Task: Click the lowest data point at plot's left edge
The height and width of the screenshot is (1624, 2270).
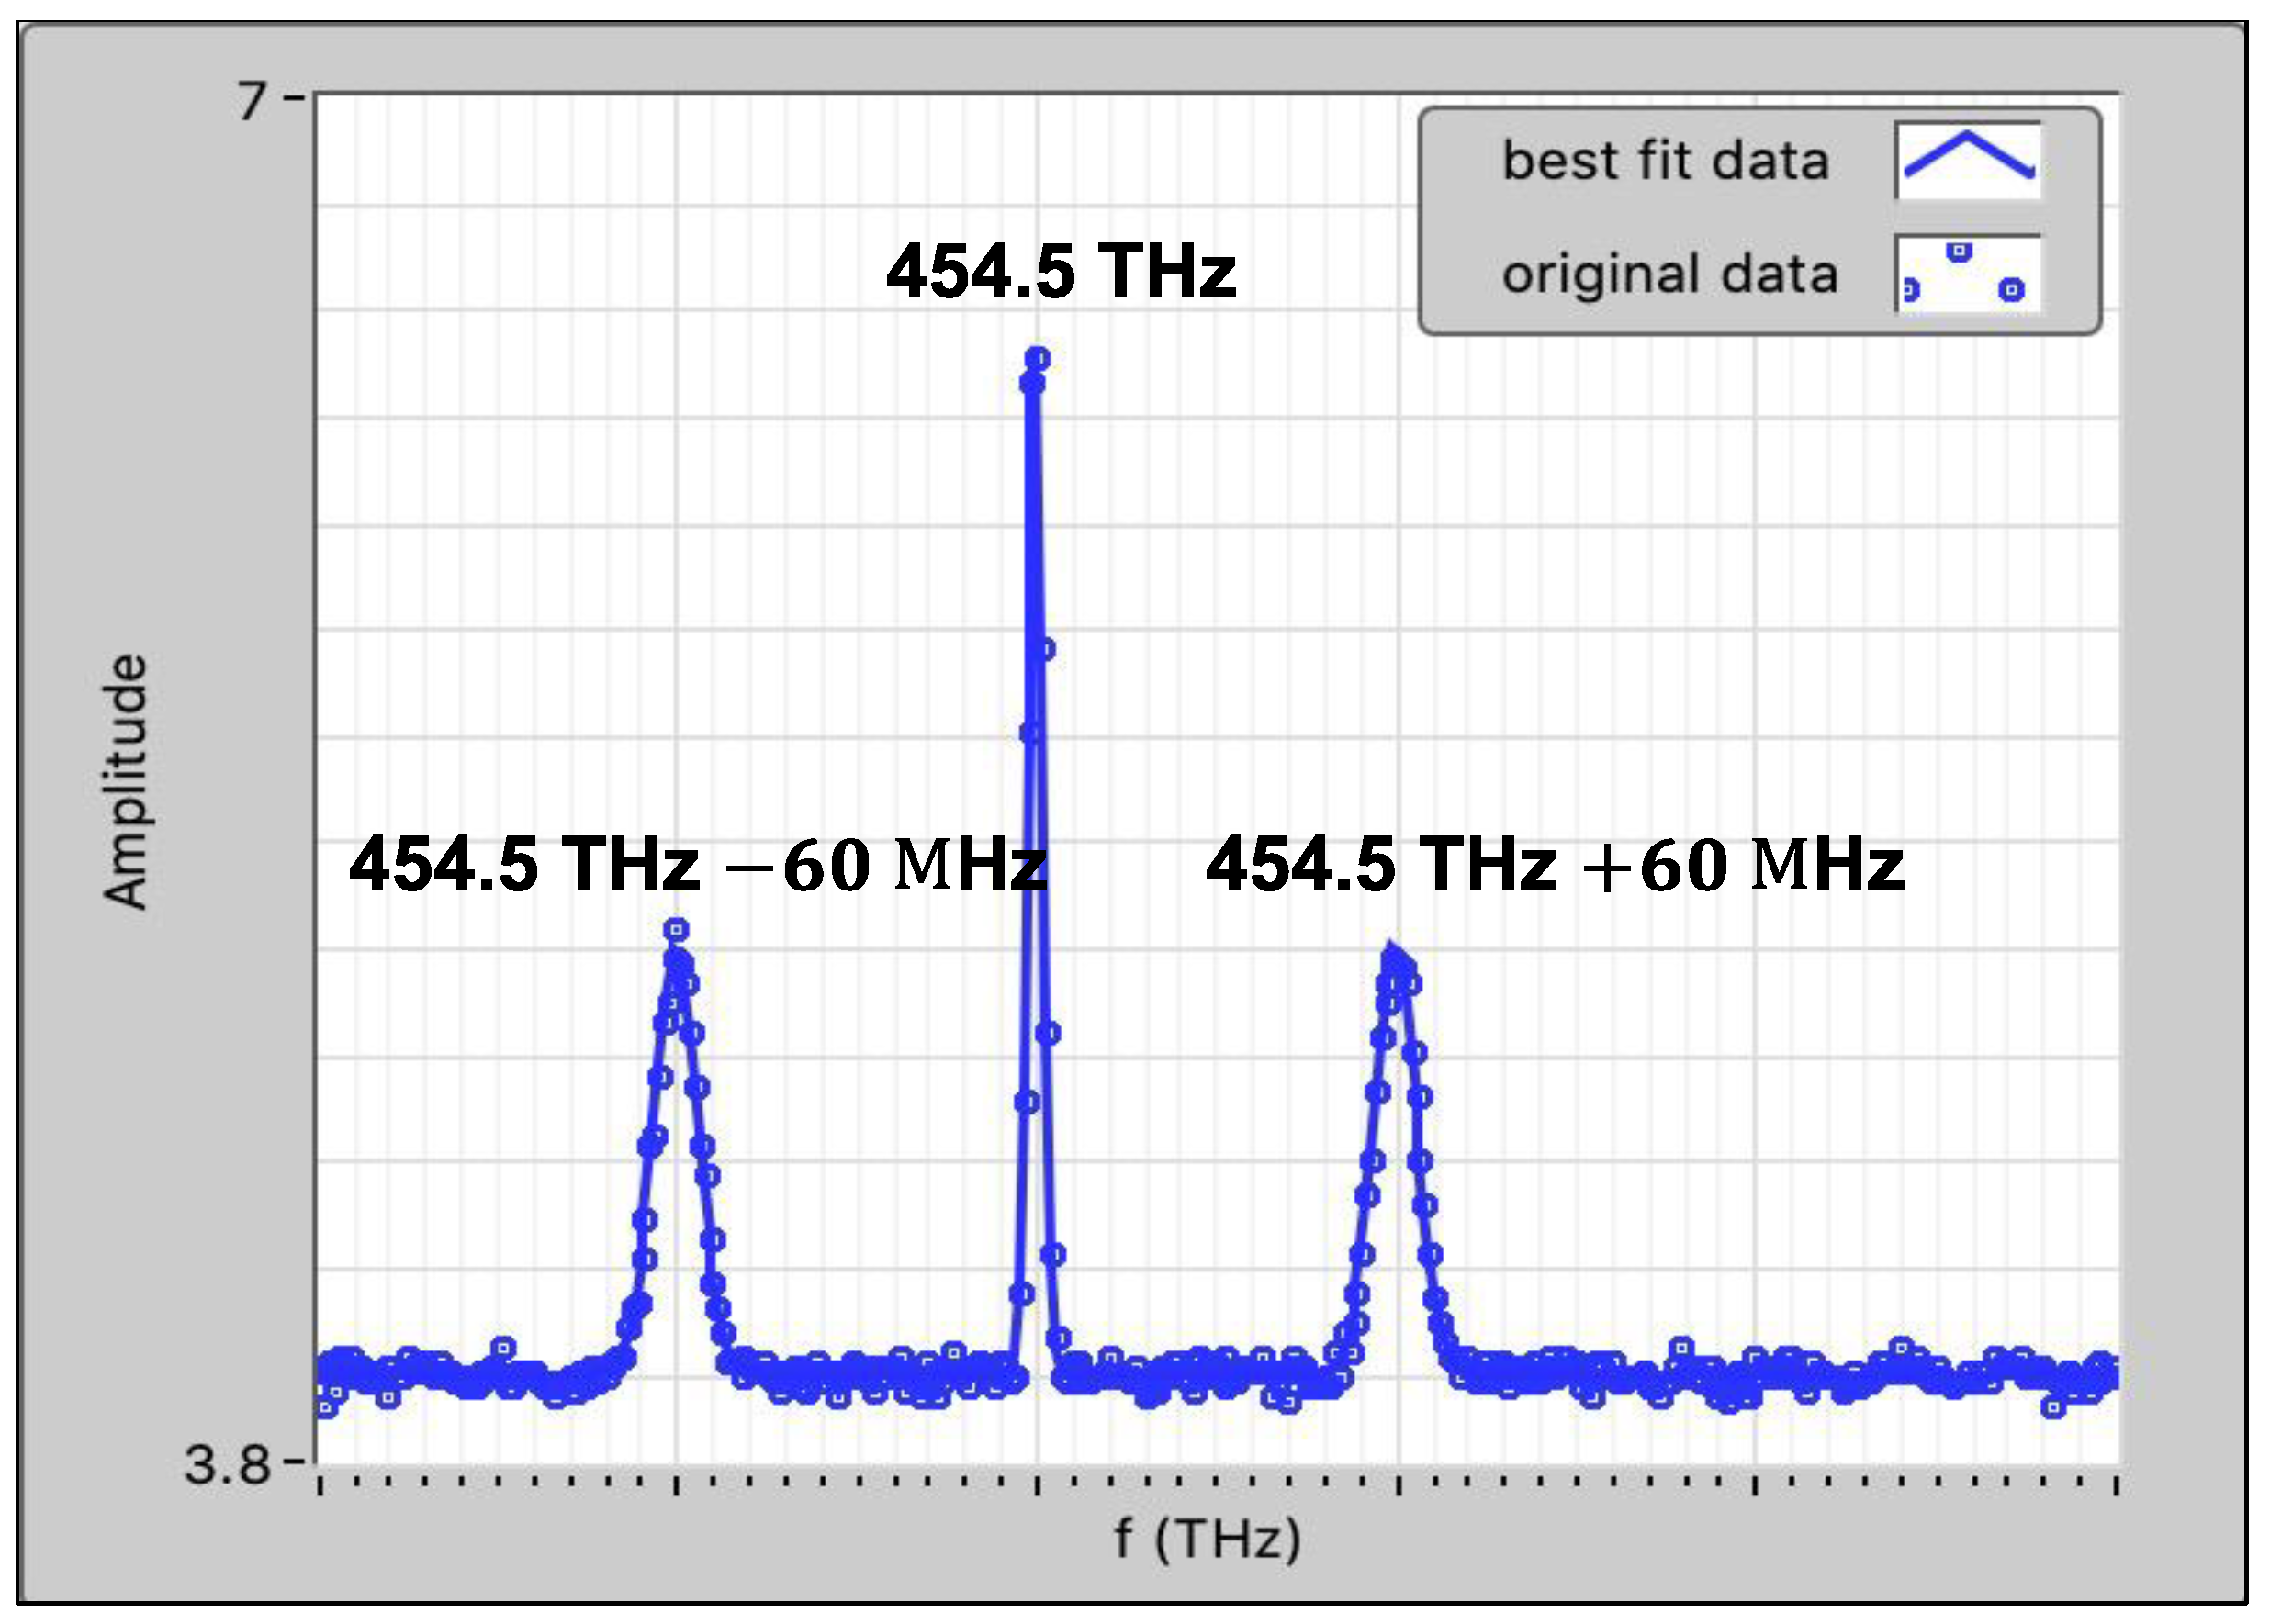Action: coord(325,1408)
